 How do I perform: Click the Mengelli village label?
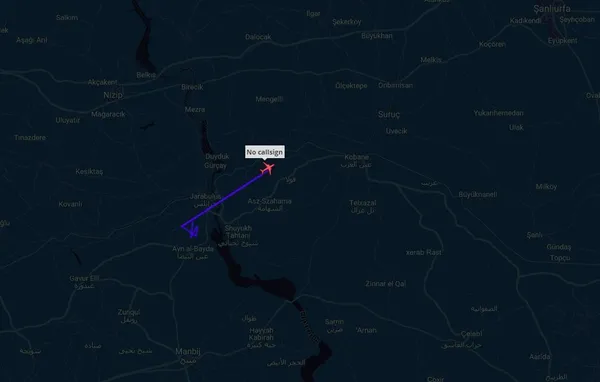click(x=269, y=99)
